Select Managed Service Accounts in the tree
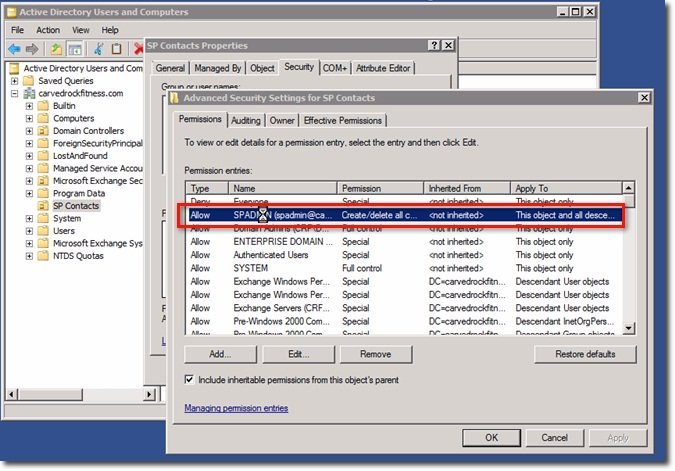Screen dimensions: 675x471 tap(98, 168)
